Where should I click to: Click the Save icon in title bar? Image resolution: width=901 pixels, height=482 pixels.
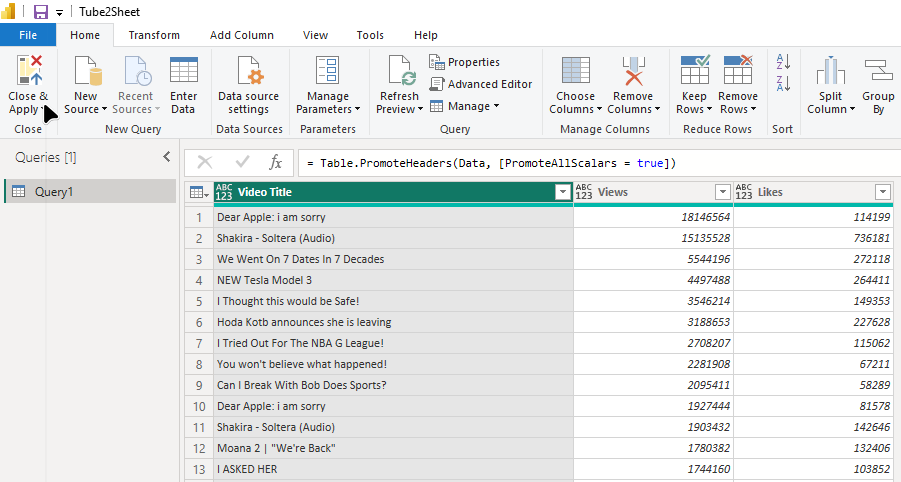tap(40, 11)
